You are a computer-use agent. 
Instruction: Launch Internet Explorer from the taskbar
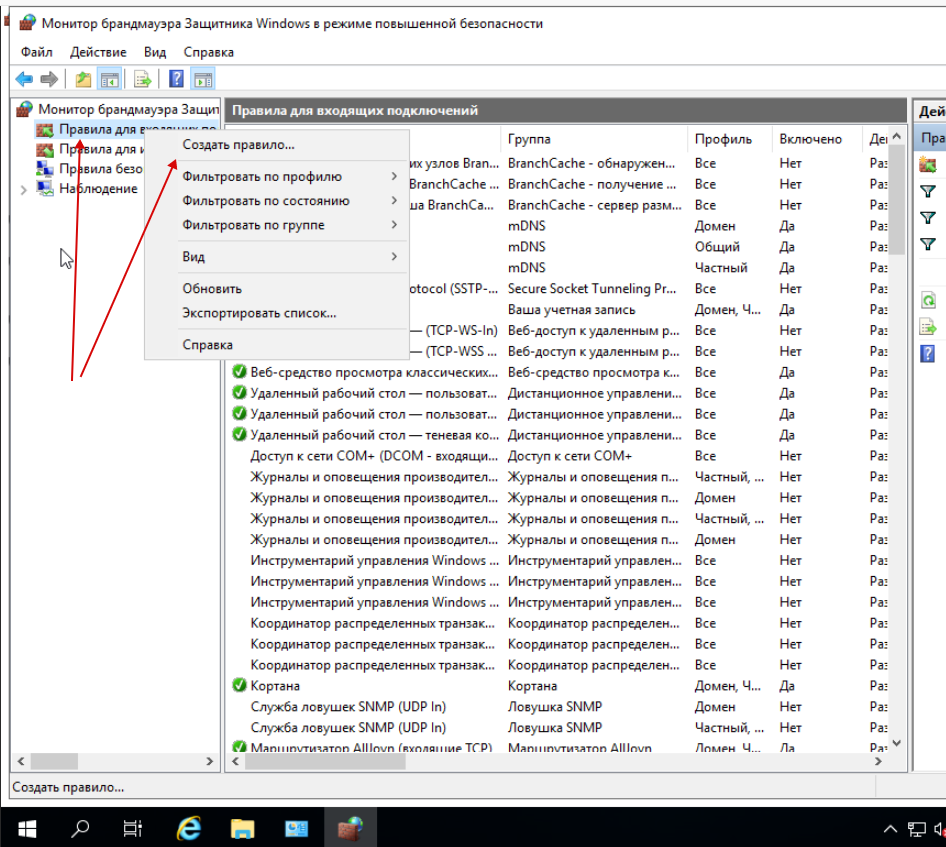(189, 829)
